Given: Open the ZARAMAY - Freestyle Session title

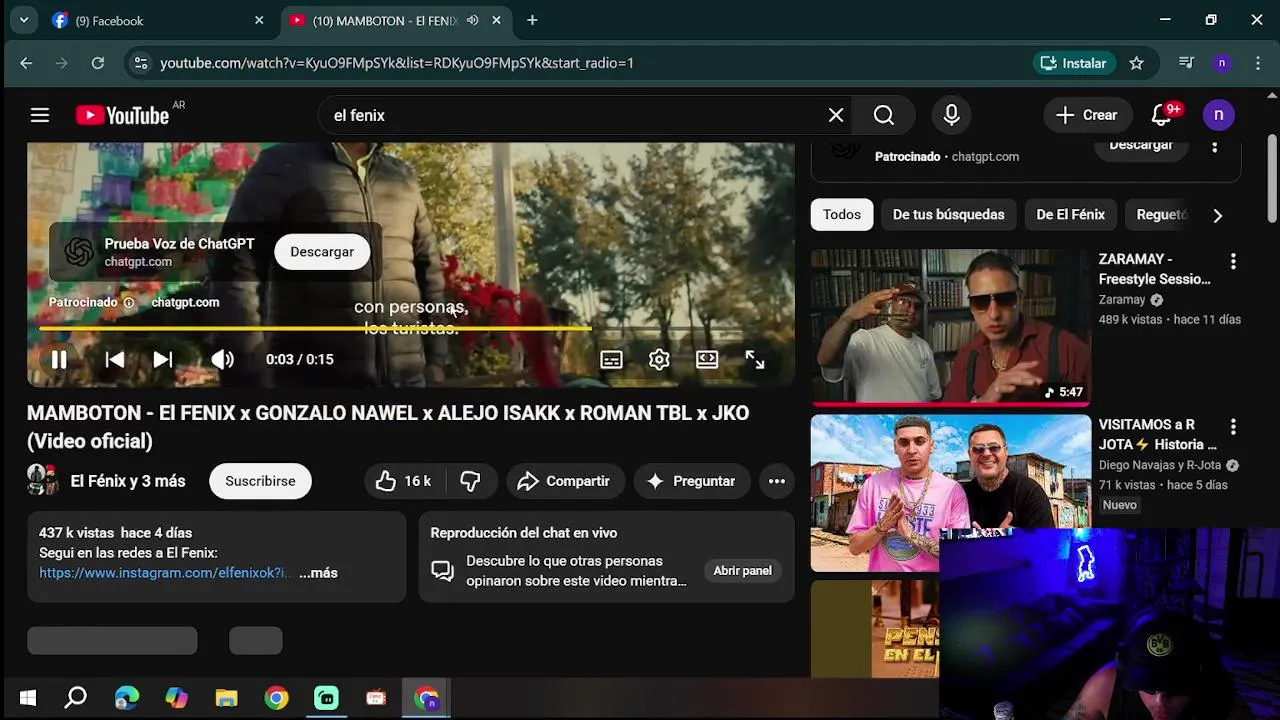Looking at the screenshot, I should 1154,269.
